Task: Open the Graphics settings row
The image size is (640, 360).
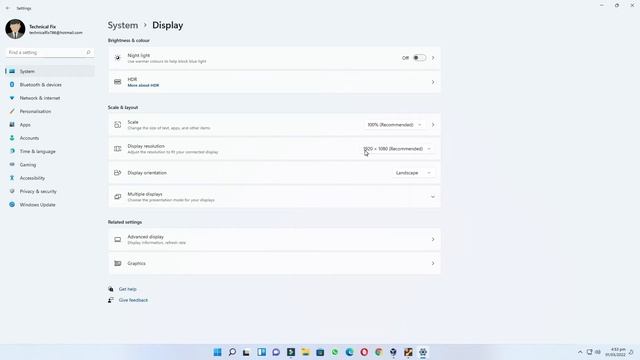Action: pos(274,264)
